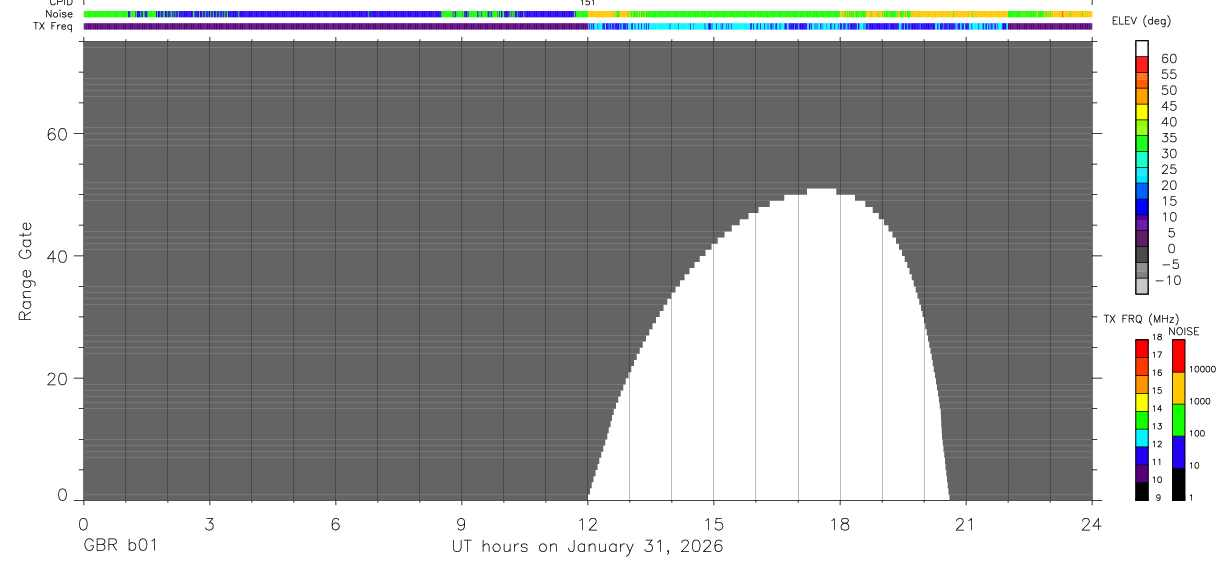
Task: Click the red 55–60 degree elevation swatch
Action: point(1142,64)
